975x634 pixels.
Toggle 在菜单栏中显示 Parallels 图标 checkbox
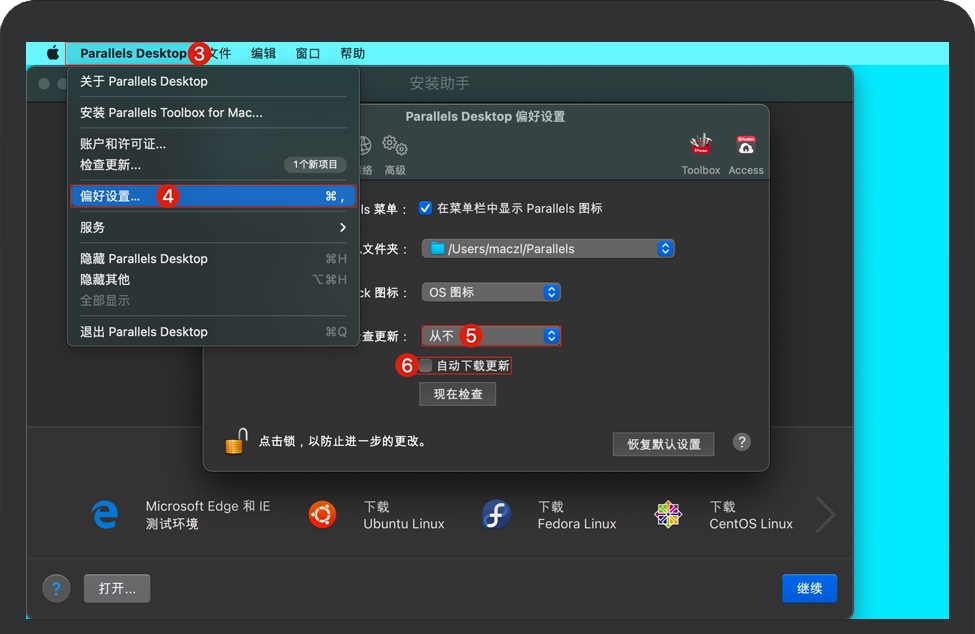tap(425, 208)
